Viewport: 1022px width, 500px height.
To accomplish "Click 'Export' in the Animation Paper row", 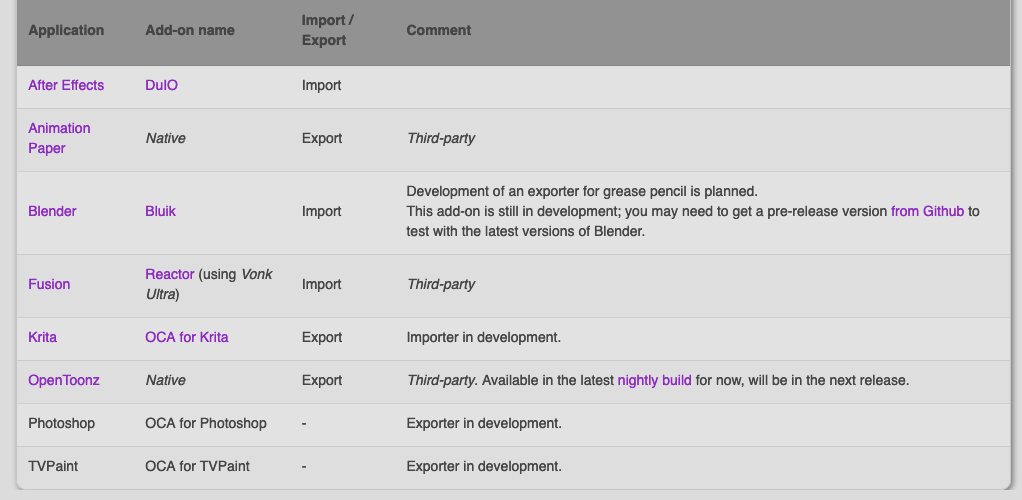I will 322,138.
